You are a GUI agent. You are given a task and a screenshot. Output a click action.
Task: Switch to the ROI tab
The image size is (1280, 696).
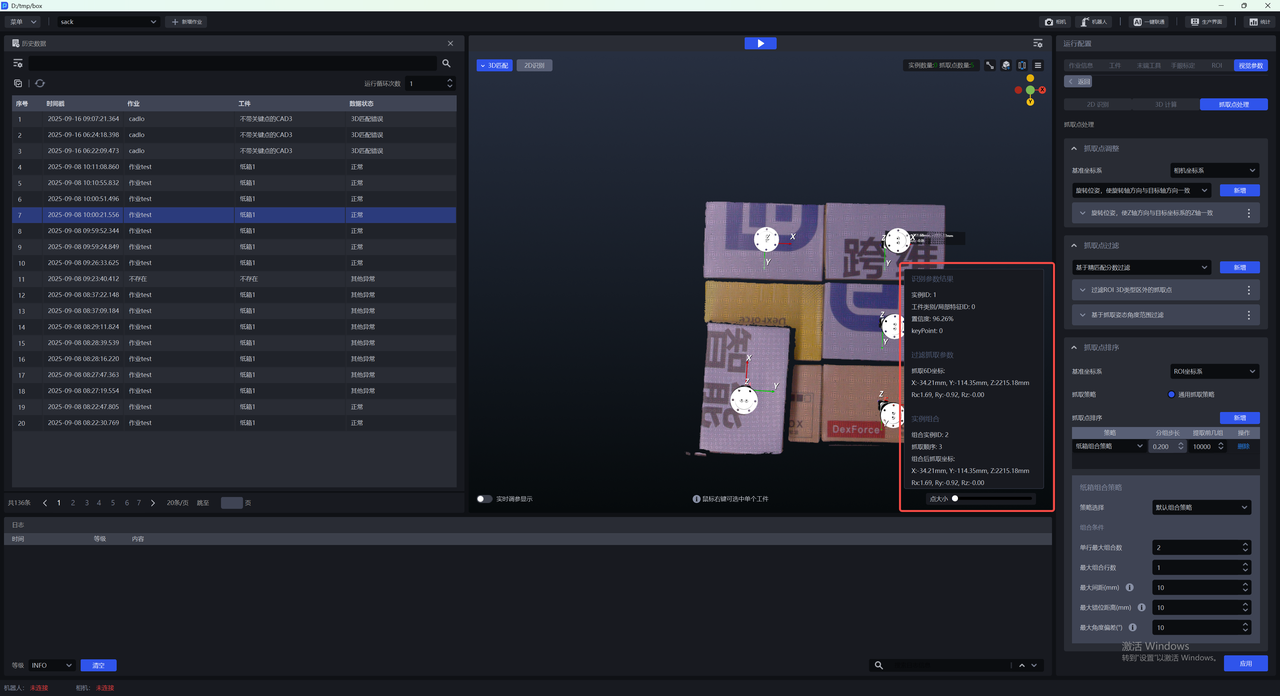pyautogui.click(x=1217, y=66)
